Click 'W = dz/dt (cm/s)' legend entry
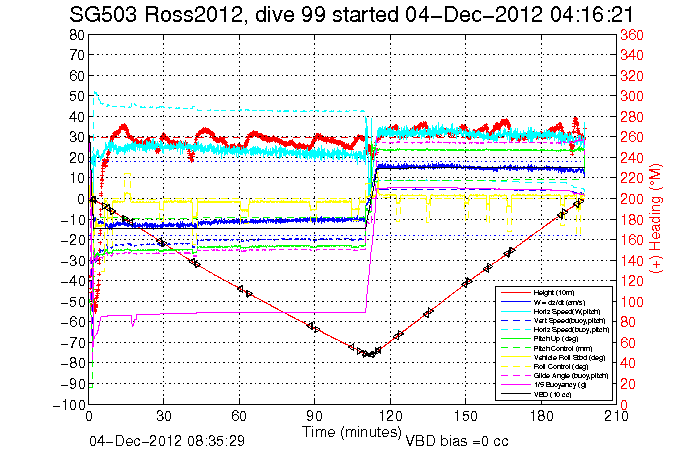Viewport: 681px width, 454px height. coord(559,302)
